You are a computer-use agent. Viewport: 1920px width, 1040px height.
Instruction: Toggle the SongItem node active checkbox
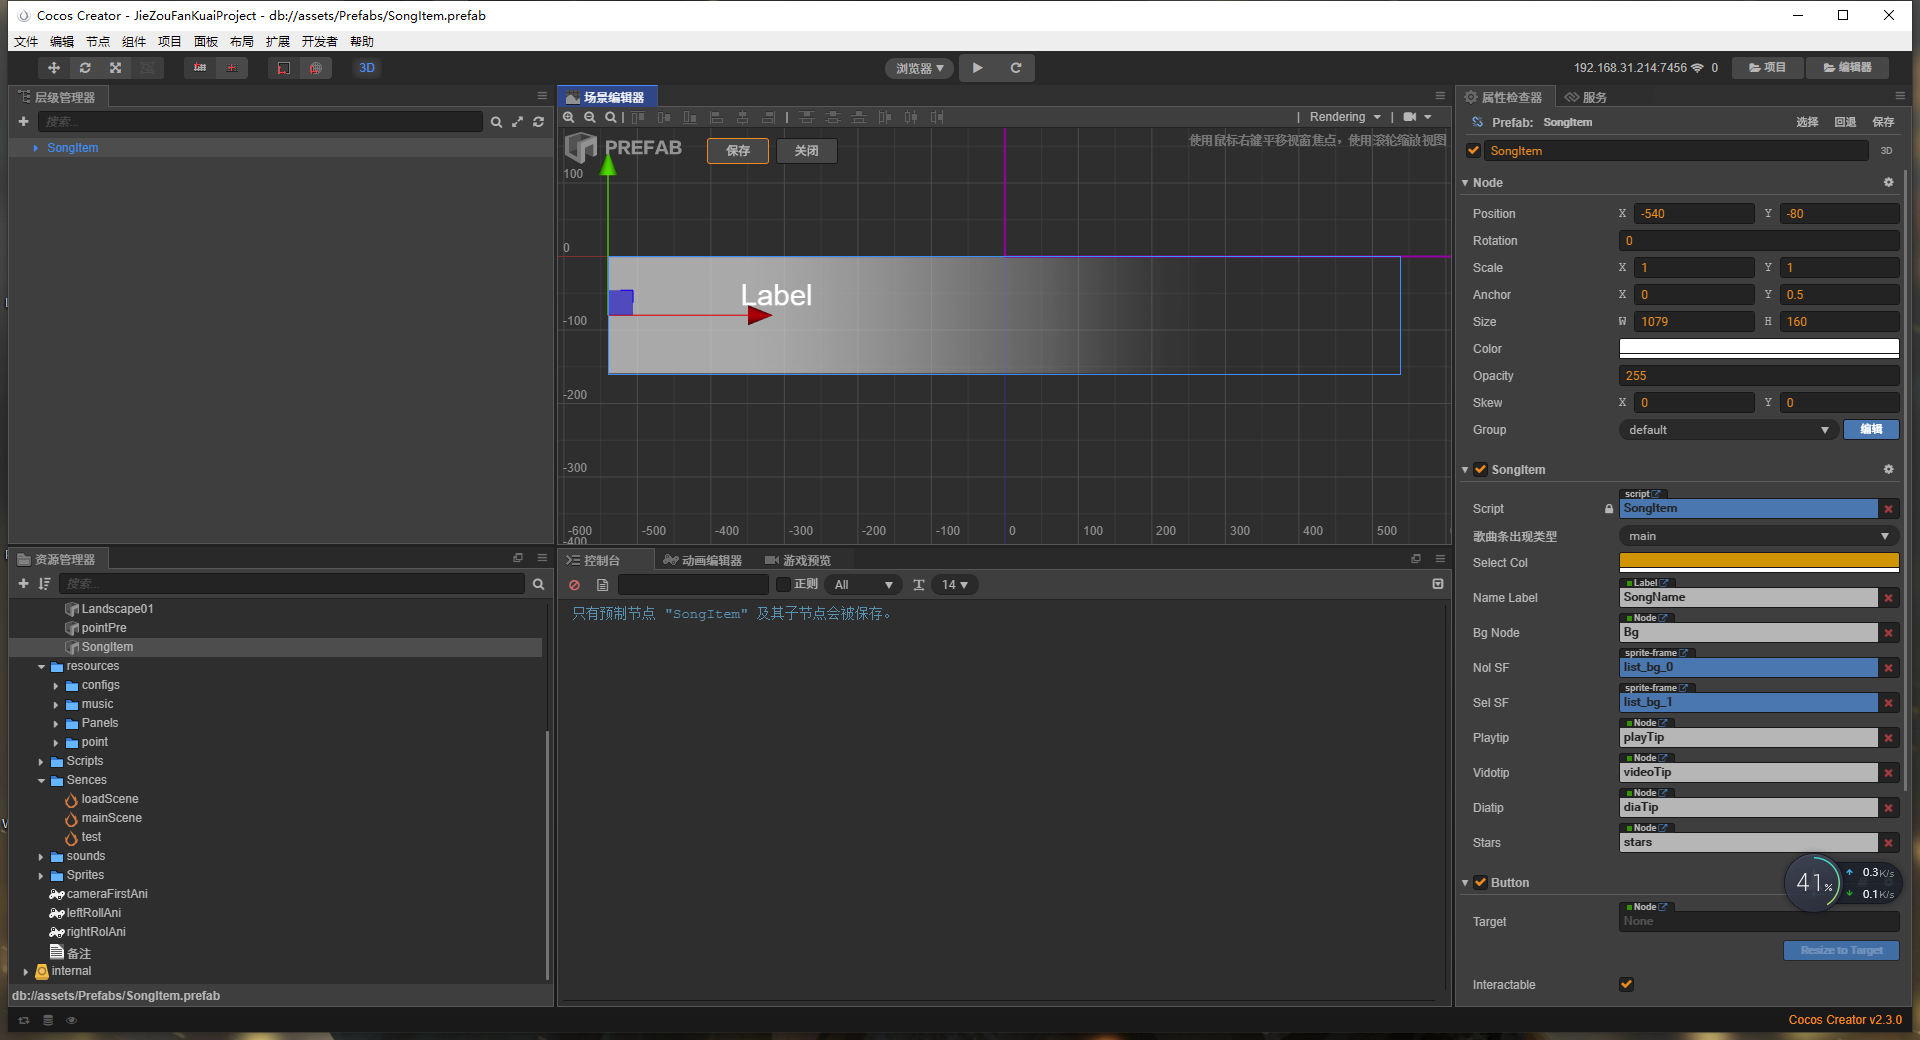pos(1473,150)
